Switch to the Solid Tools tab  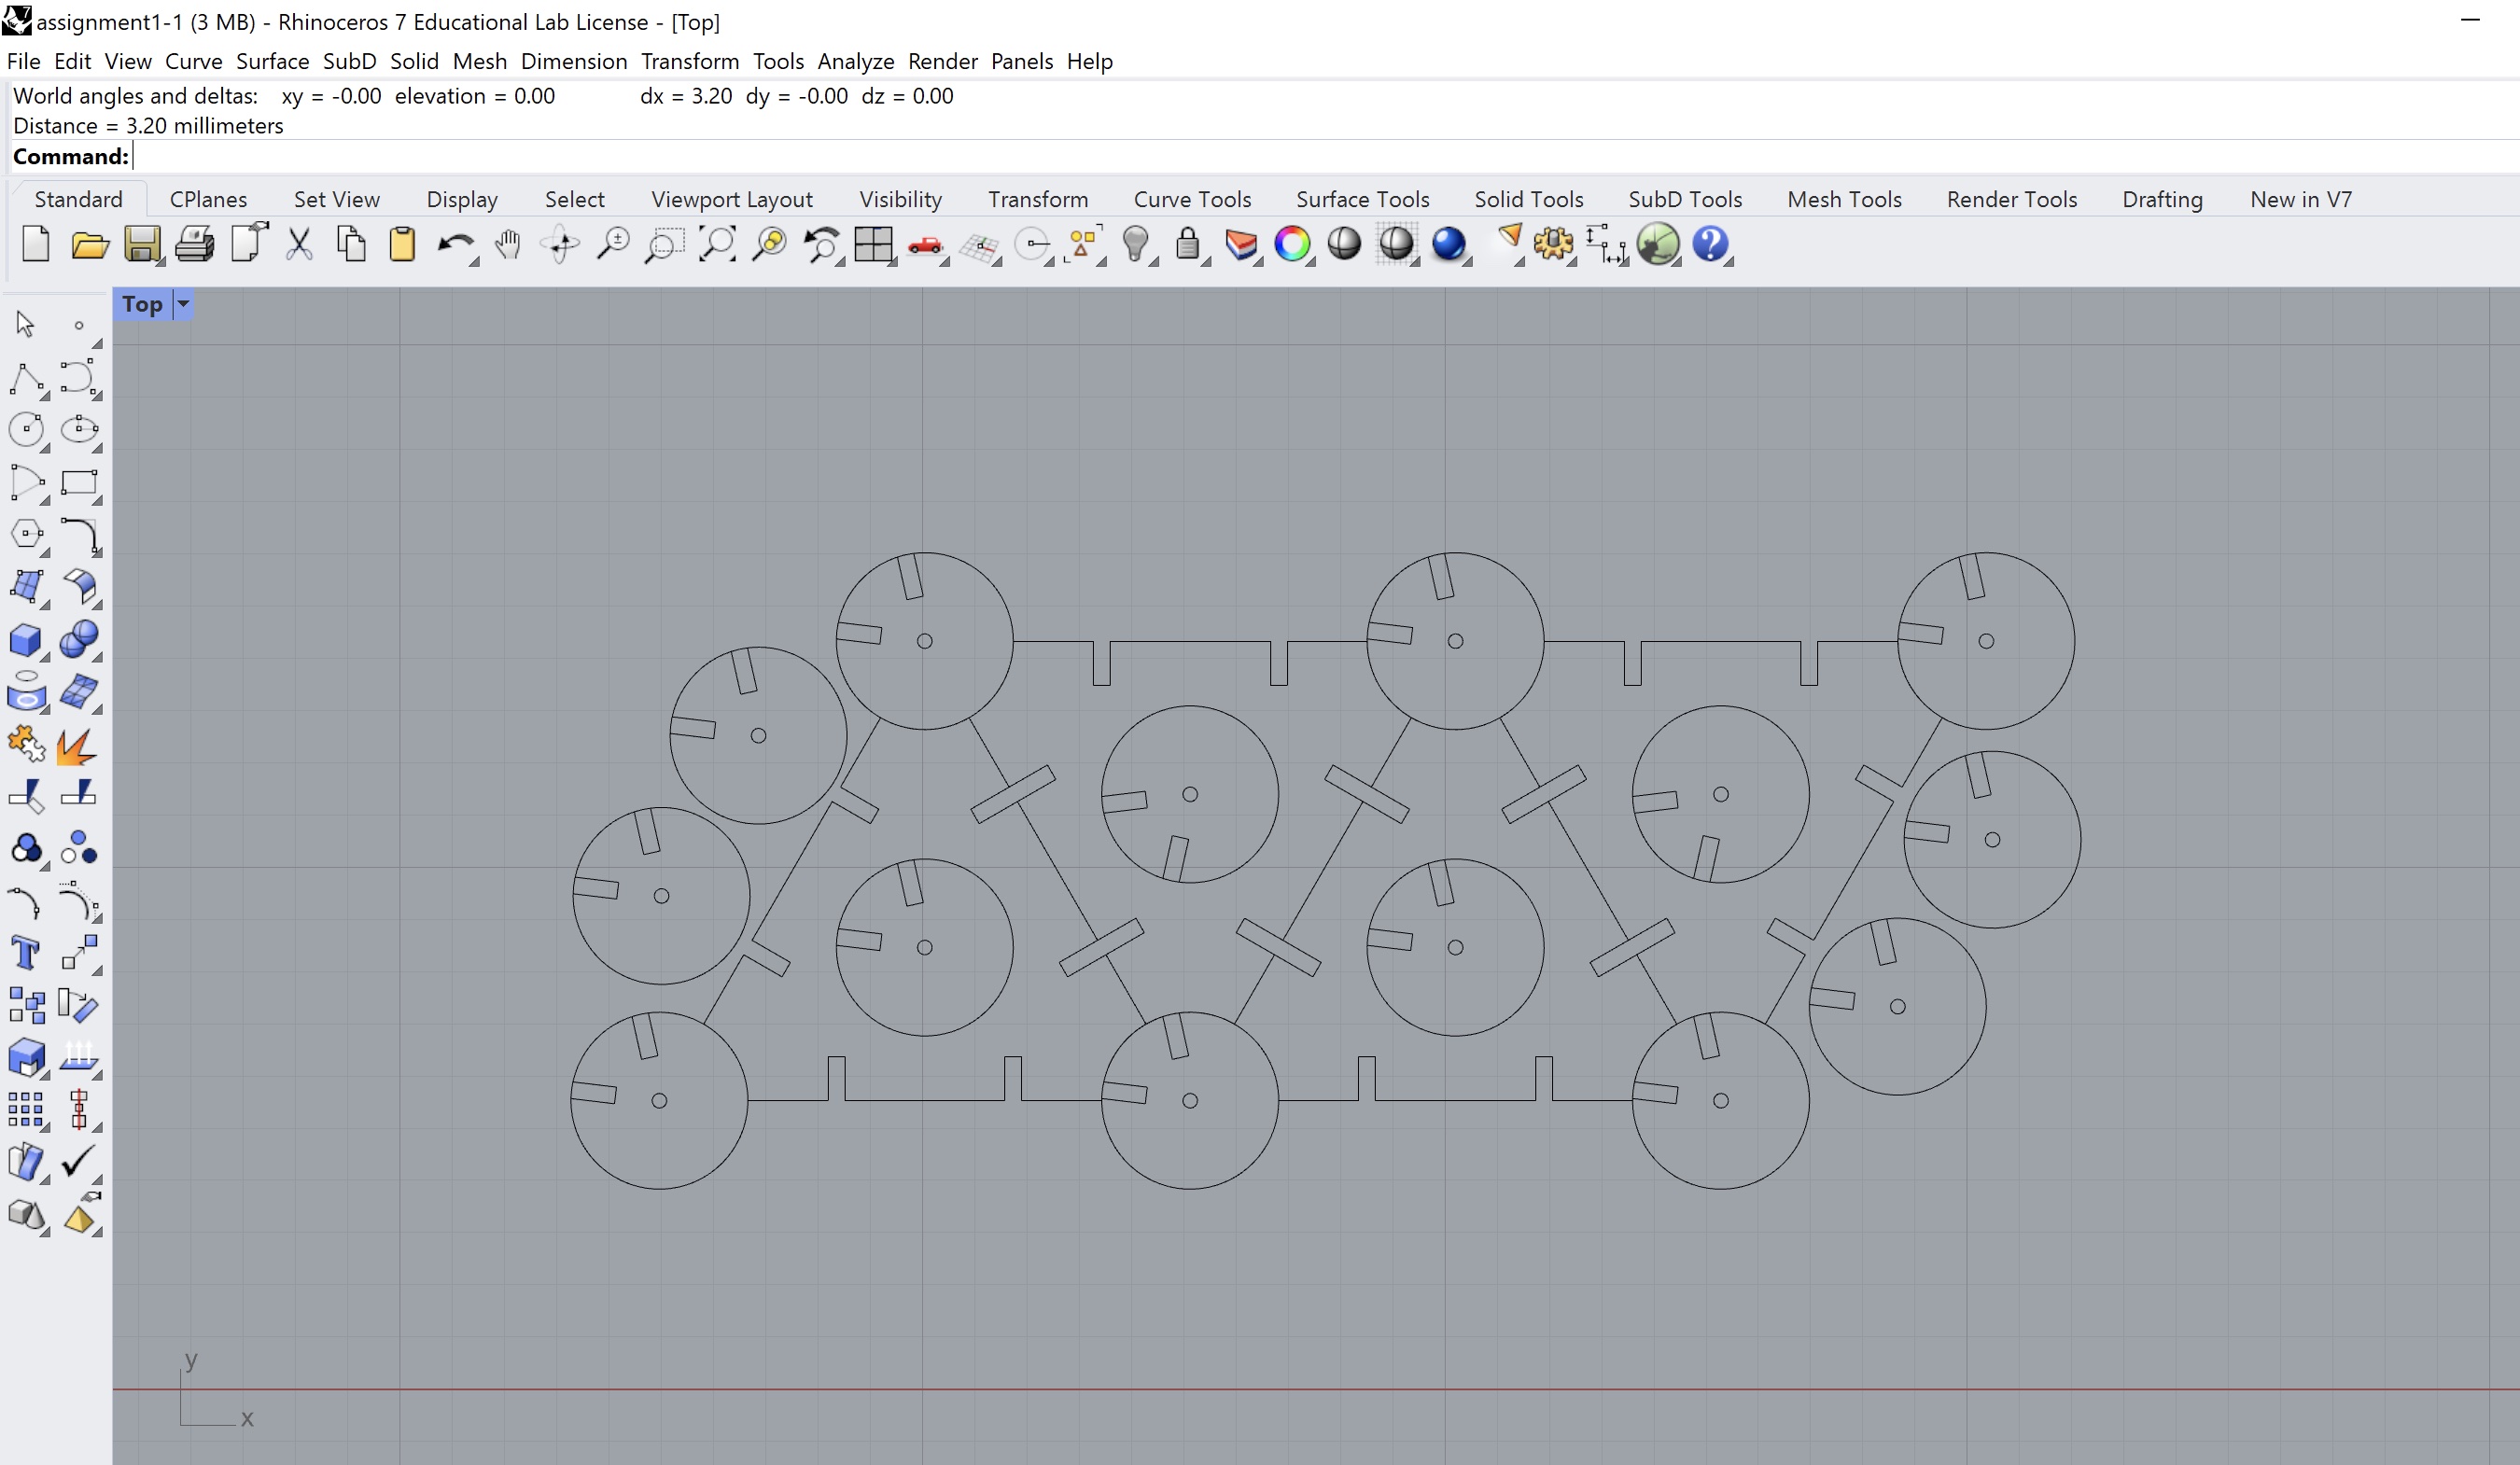point(1529,199)
